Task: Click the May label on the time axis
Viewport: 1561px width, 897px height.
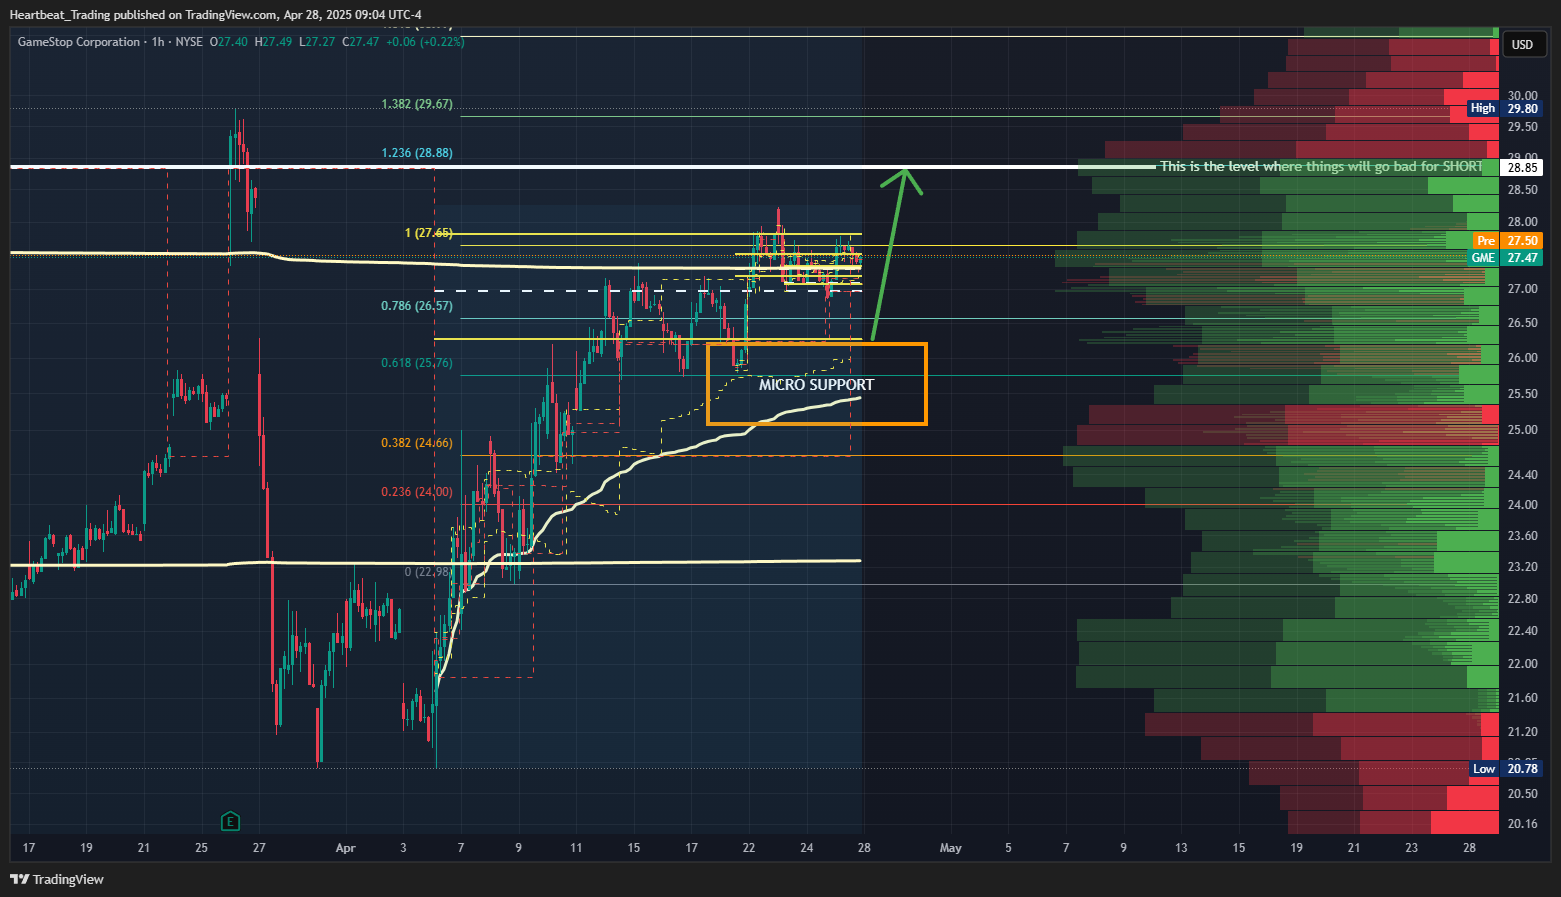Action: pyautogui.click(x=950, y=848)
